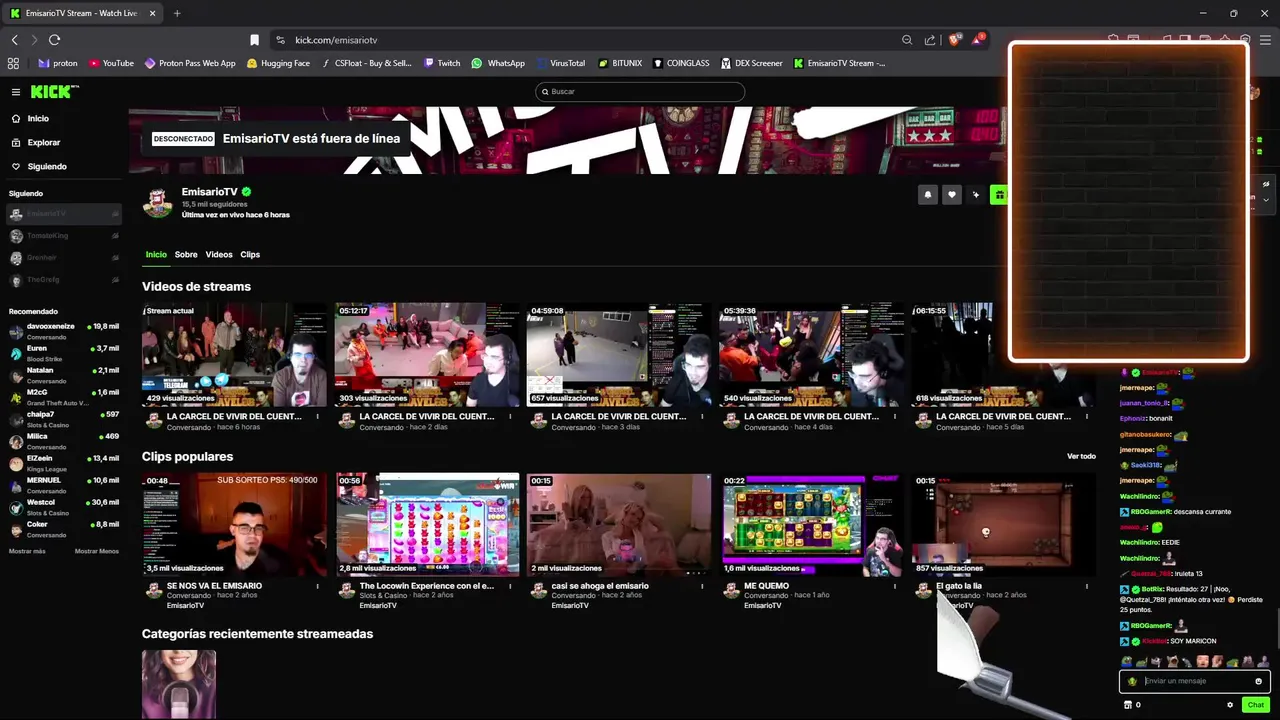Click the zoom-out magnifier in address bar
Screen dimensions: 1280x720
tap(907, 40)
